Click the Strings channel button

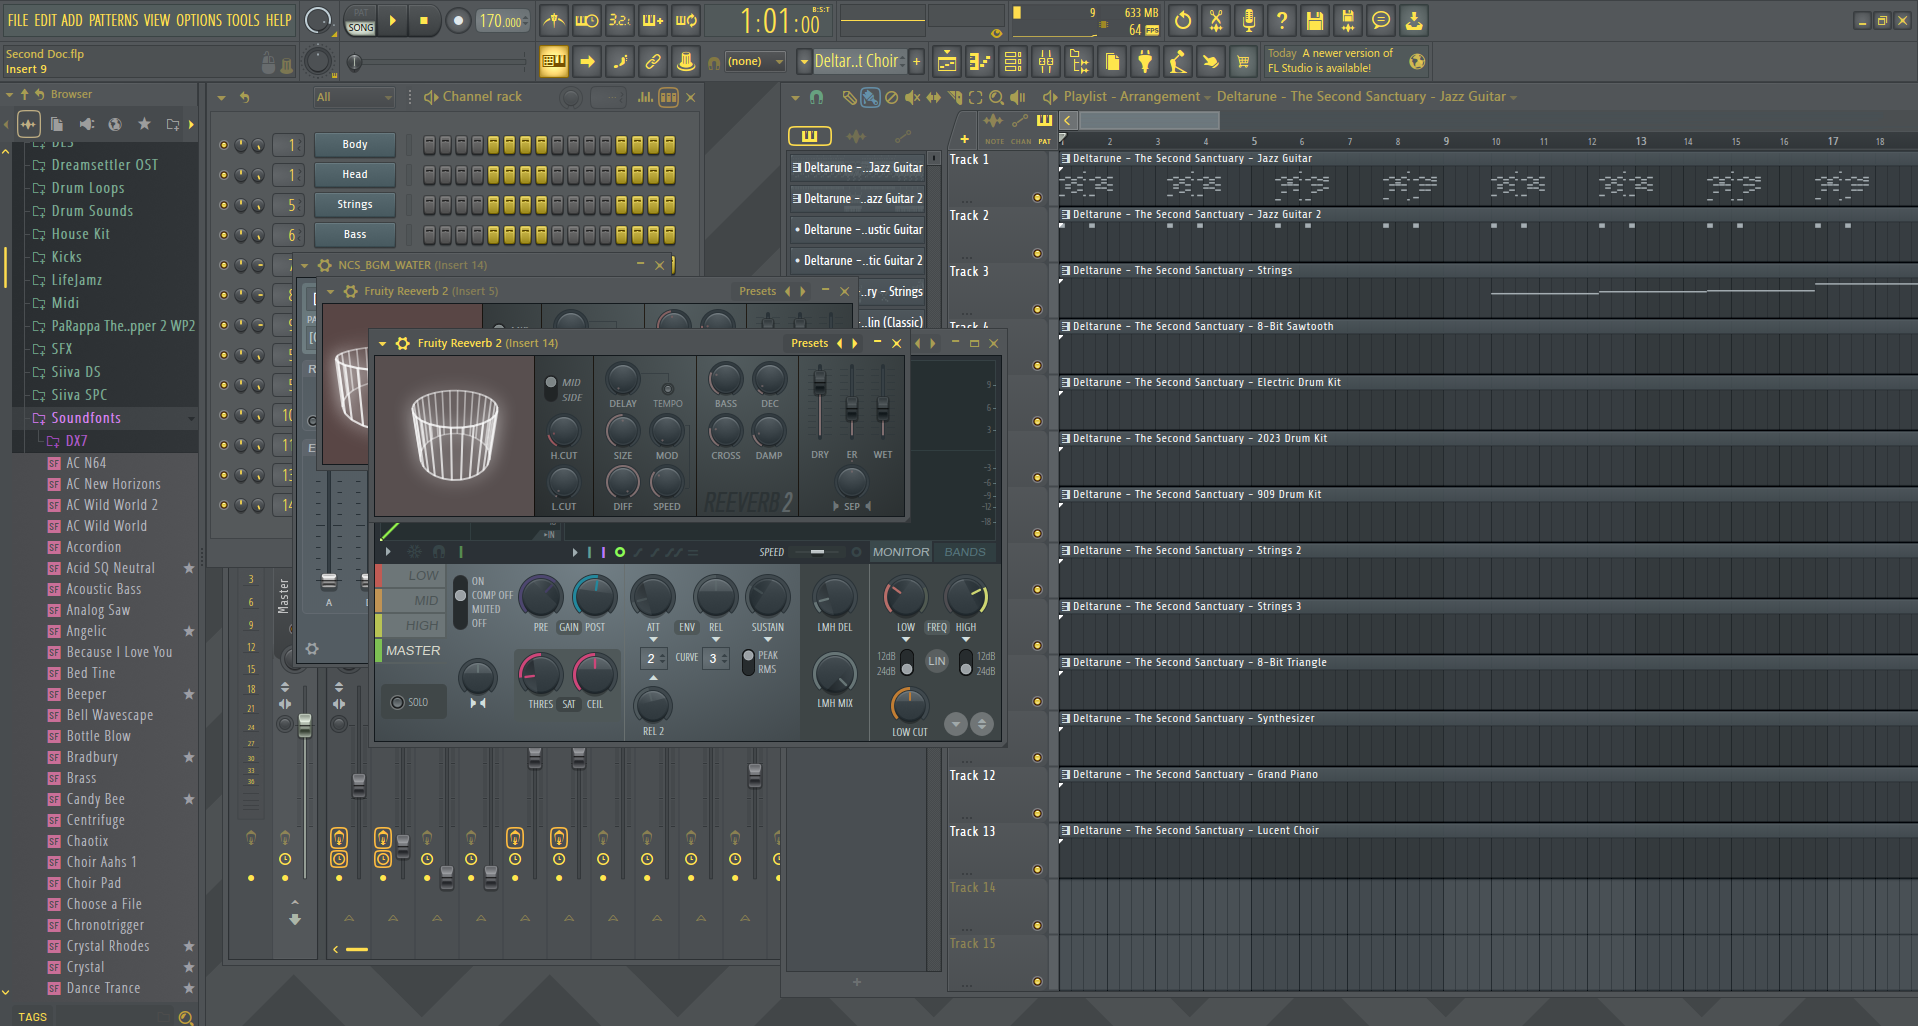[355, 205]
